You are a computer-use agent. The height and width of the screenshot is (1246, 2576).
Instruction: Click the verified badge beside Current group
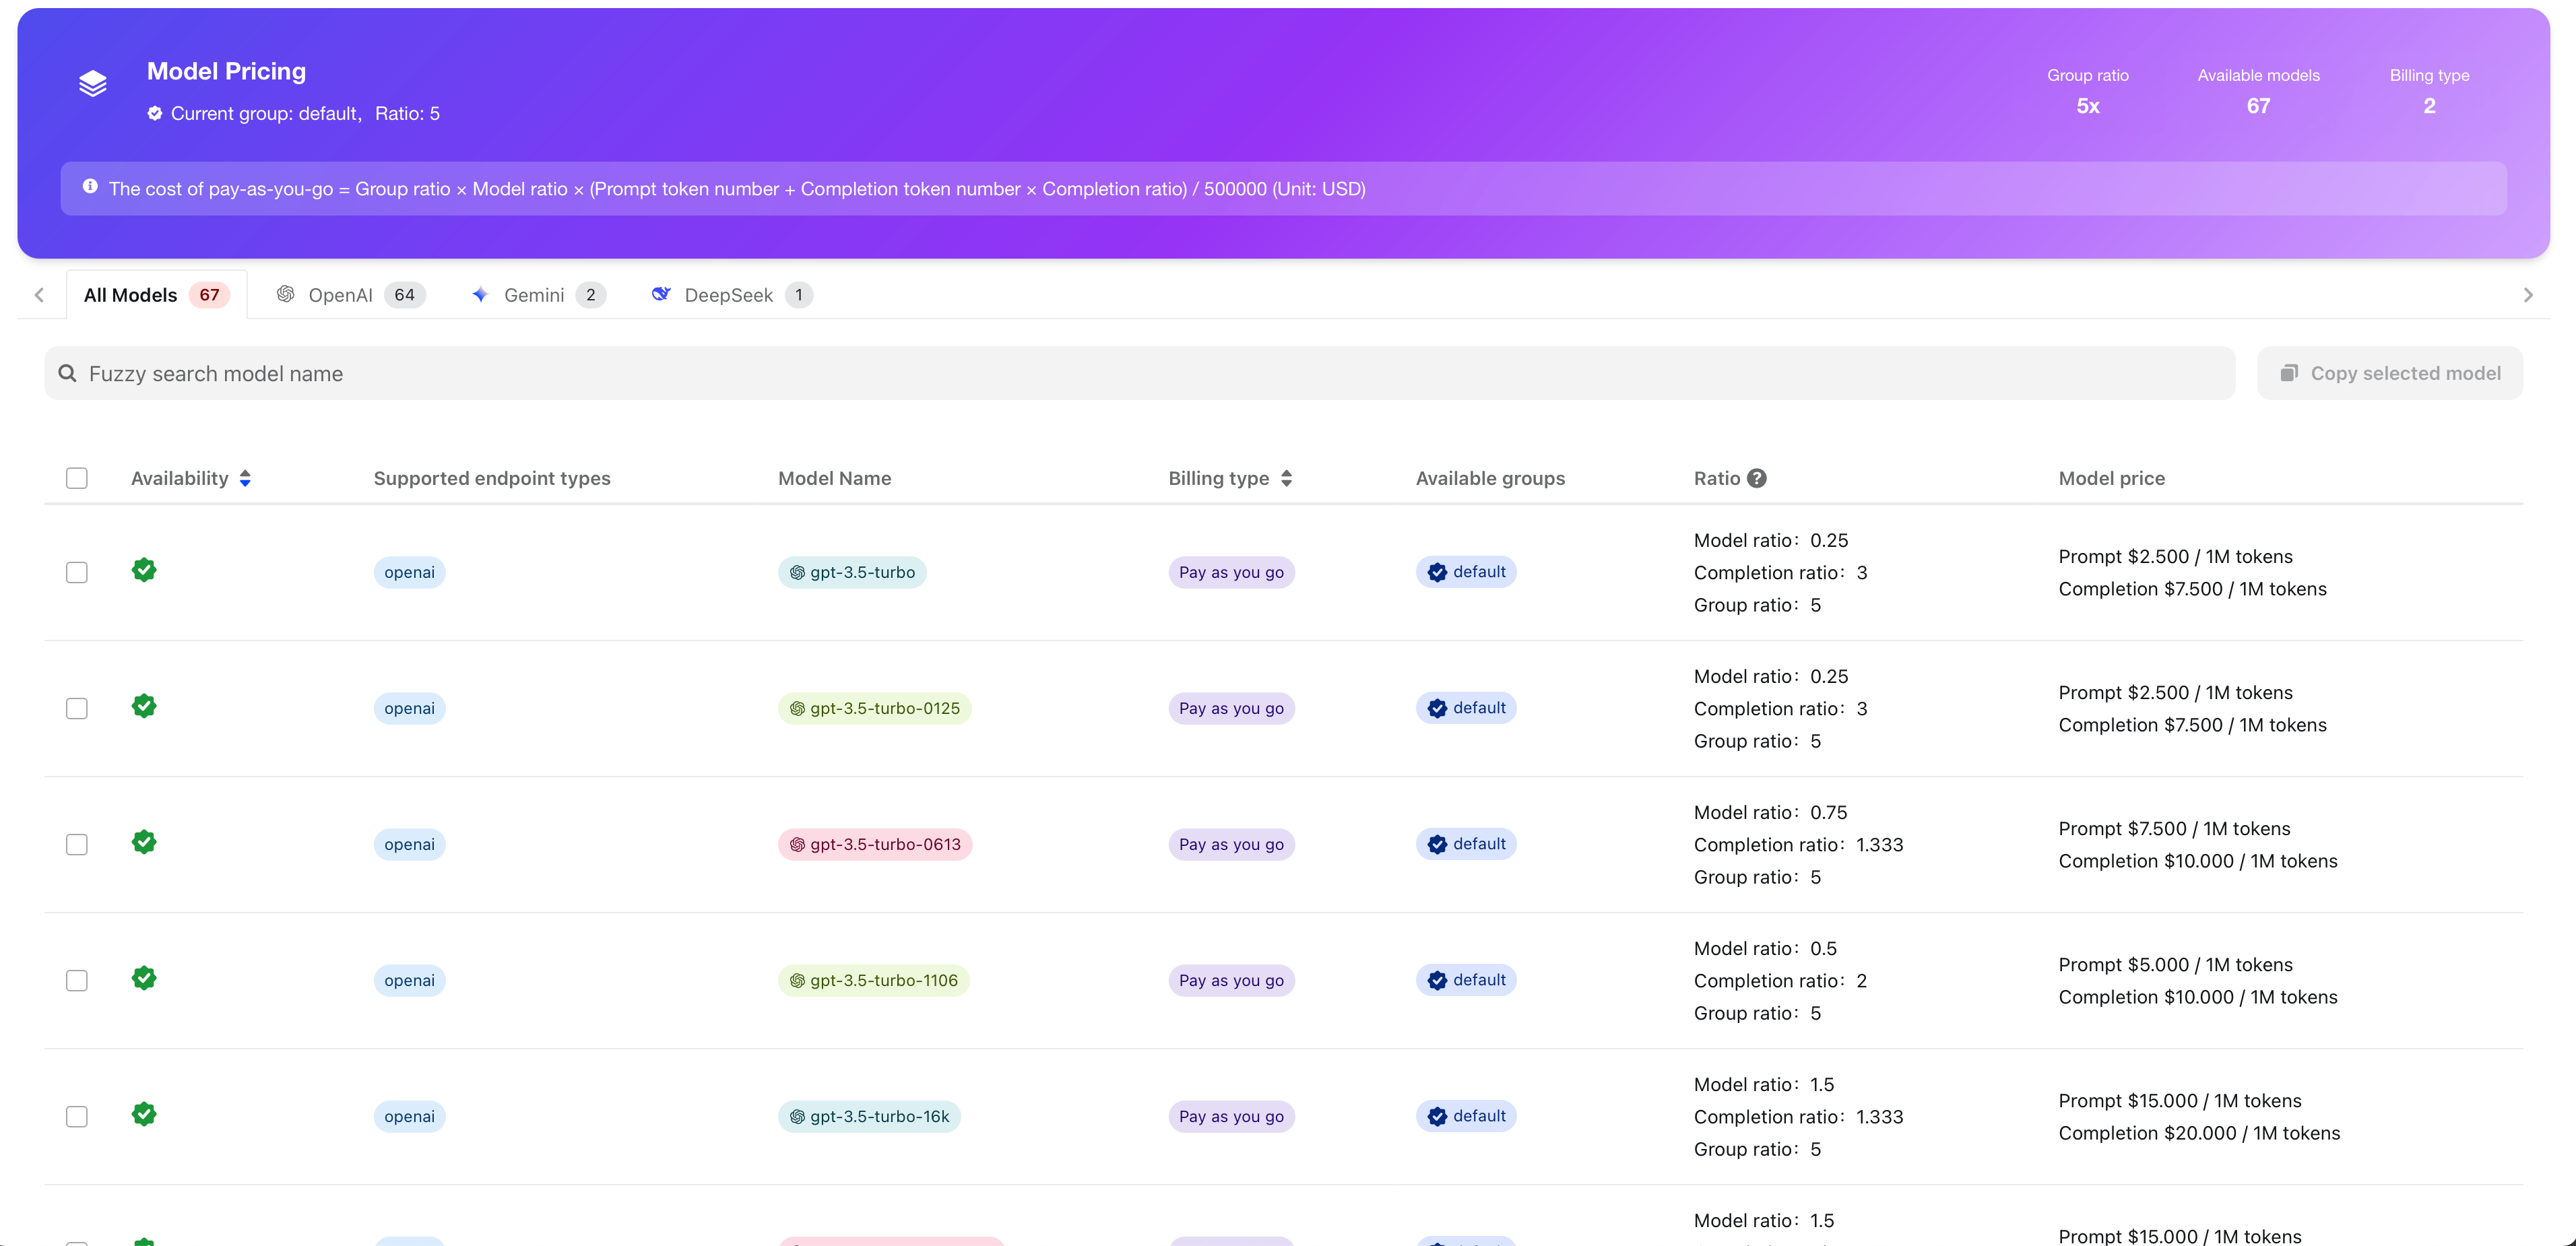[x=155, y=113]
